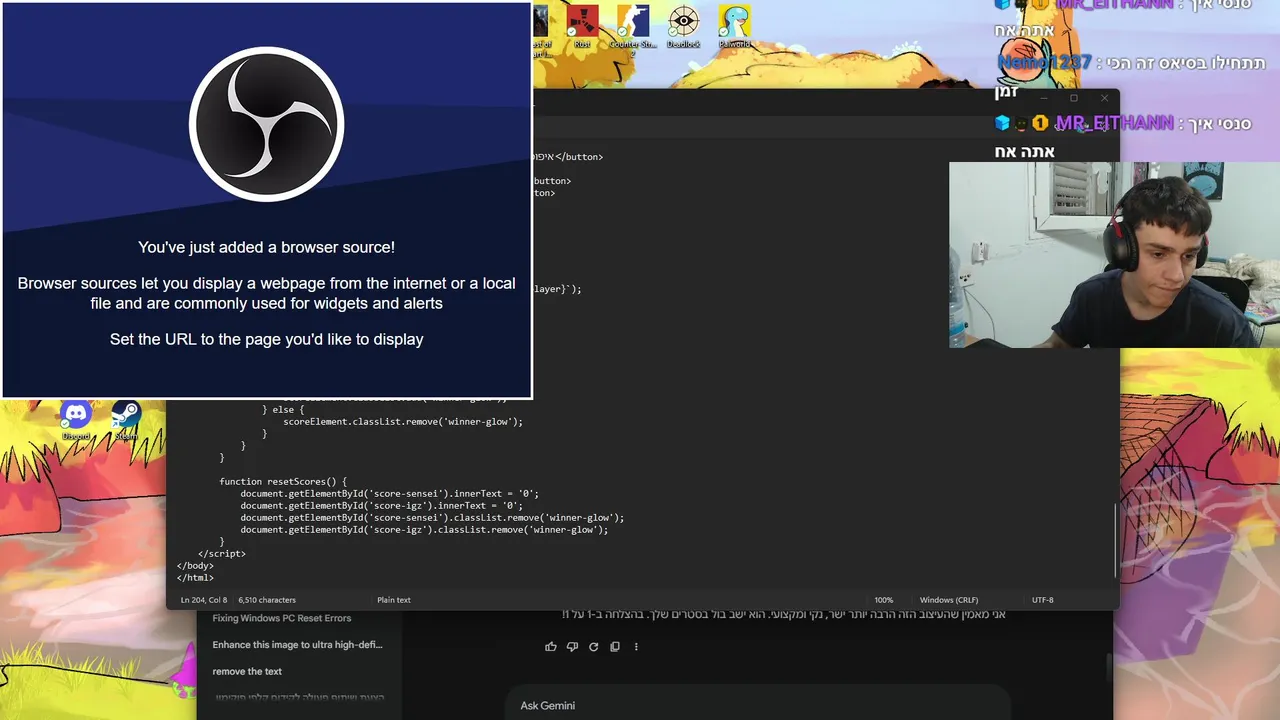Launch the Deadlock desktop icon

pos(684,27)
